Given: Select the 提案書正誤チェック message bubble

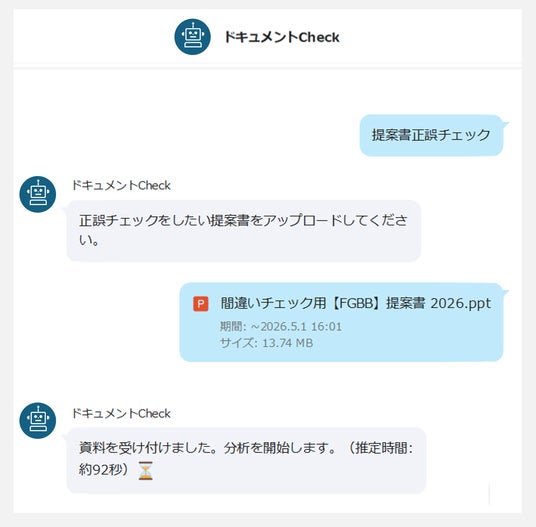Looking at the screenshot, I should [431, 135].
